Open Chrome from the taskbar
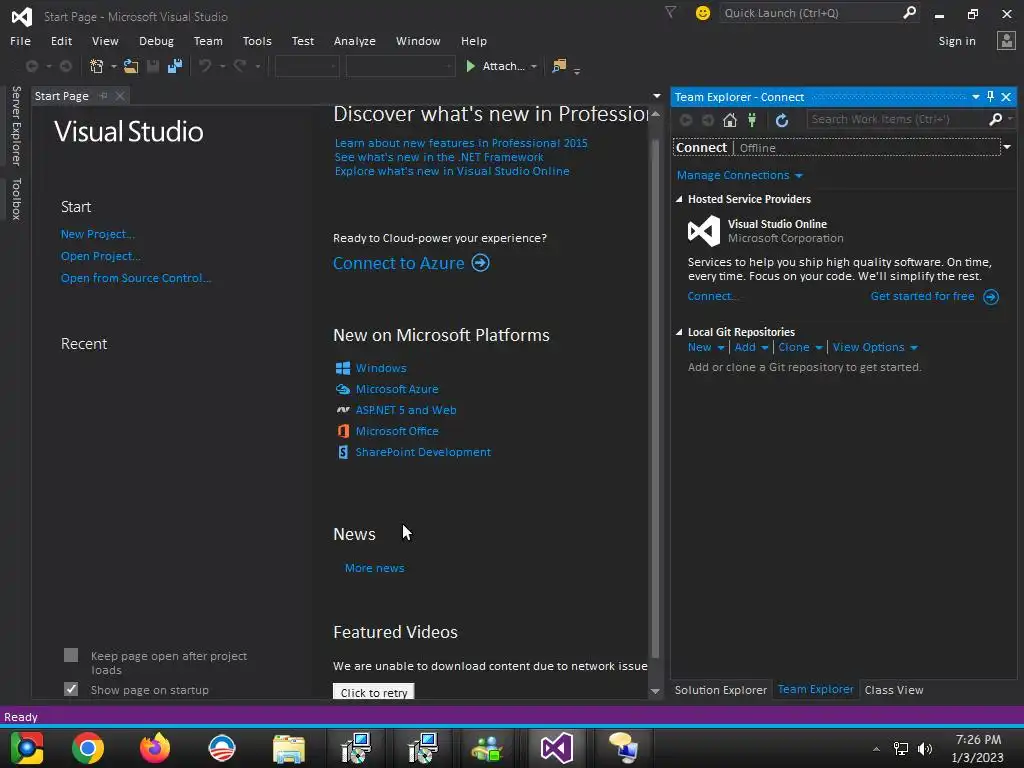Screen dimensions: 1024x768 point(88,748)
